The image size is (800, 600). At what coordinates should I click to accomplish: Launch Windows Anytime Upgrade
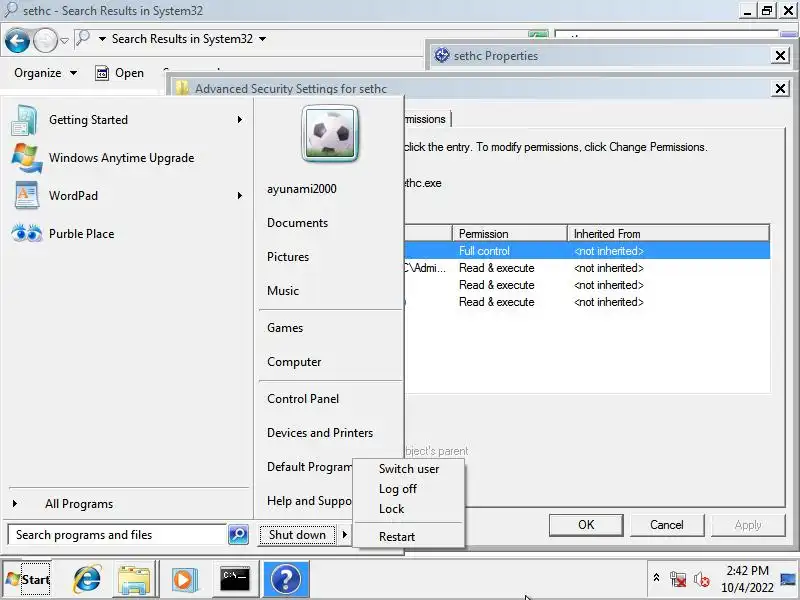pyautogui.click(x=125, y=158)
